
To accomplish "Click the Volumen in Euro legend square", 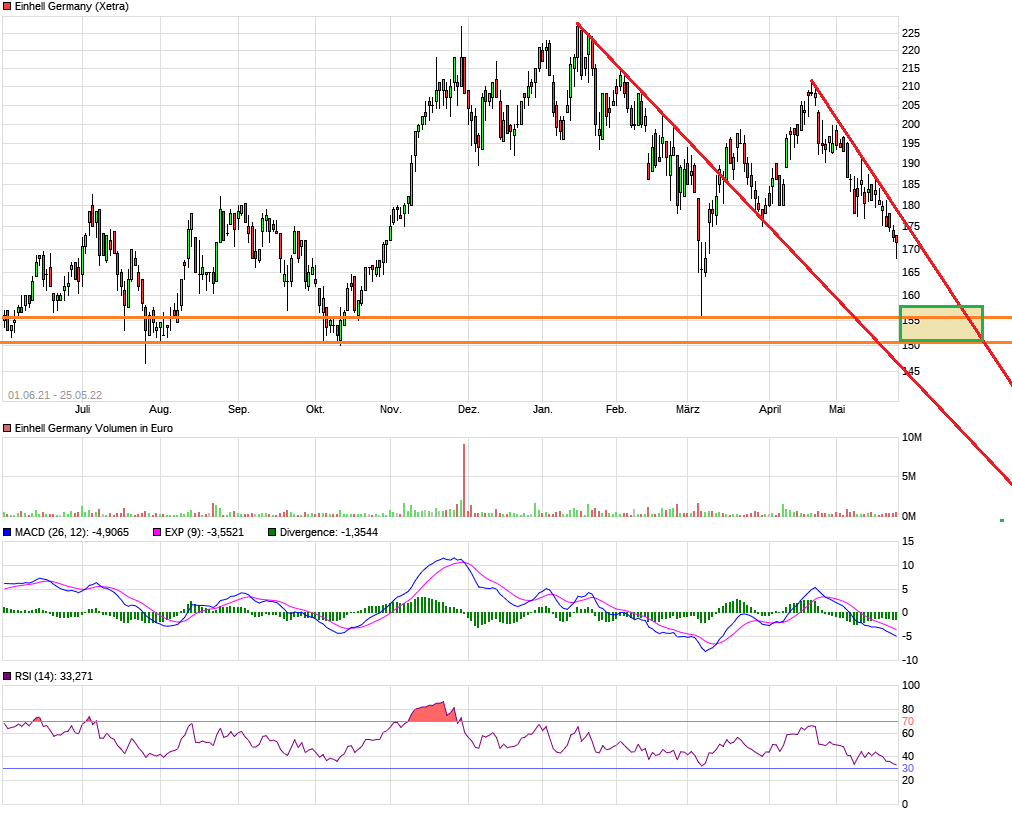I will (7, 428).
